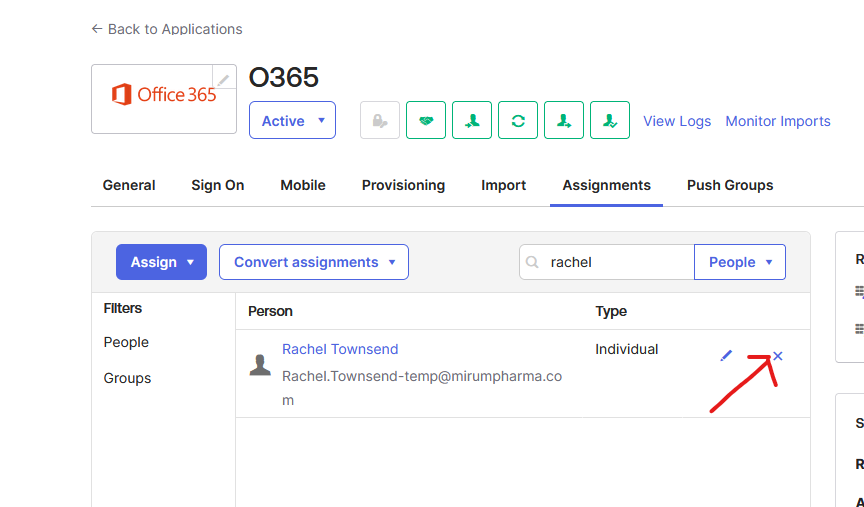This screenshot has height=507, width=864.
Task: Click the search field containing rachel
Action: click(607, 262)
